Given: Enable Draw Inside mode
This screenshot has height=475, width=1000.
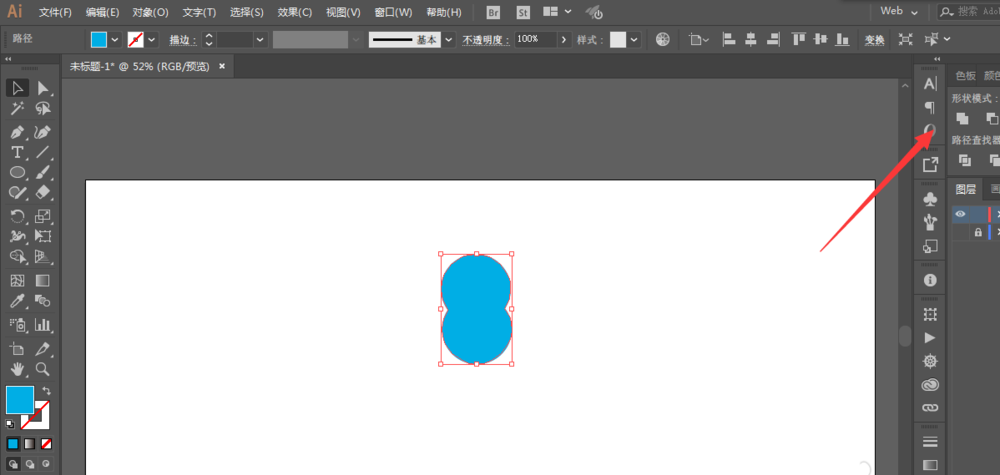Looking at the screenshot, I should (47, 465).
